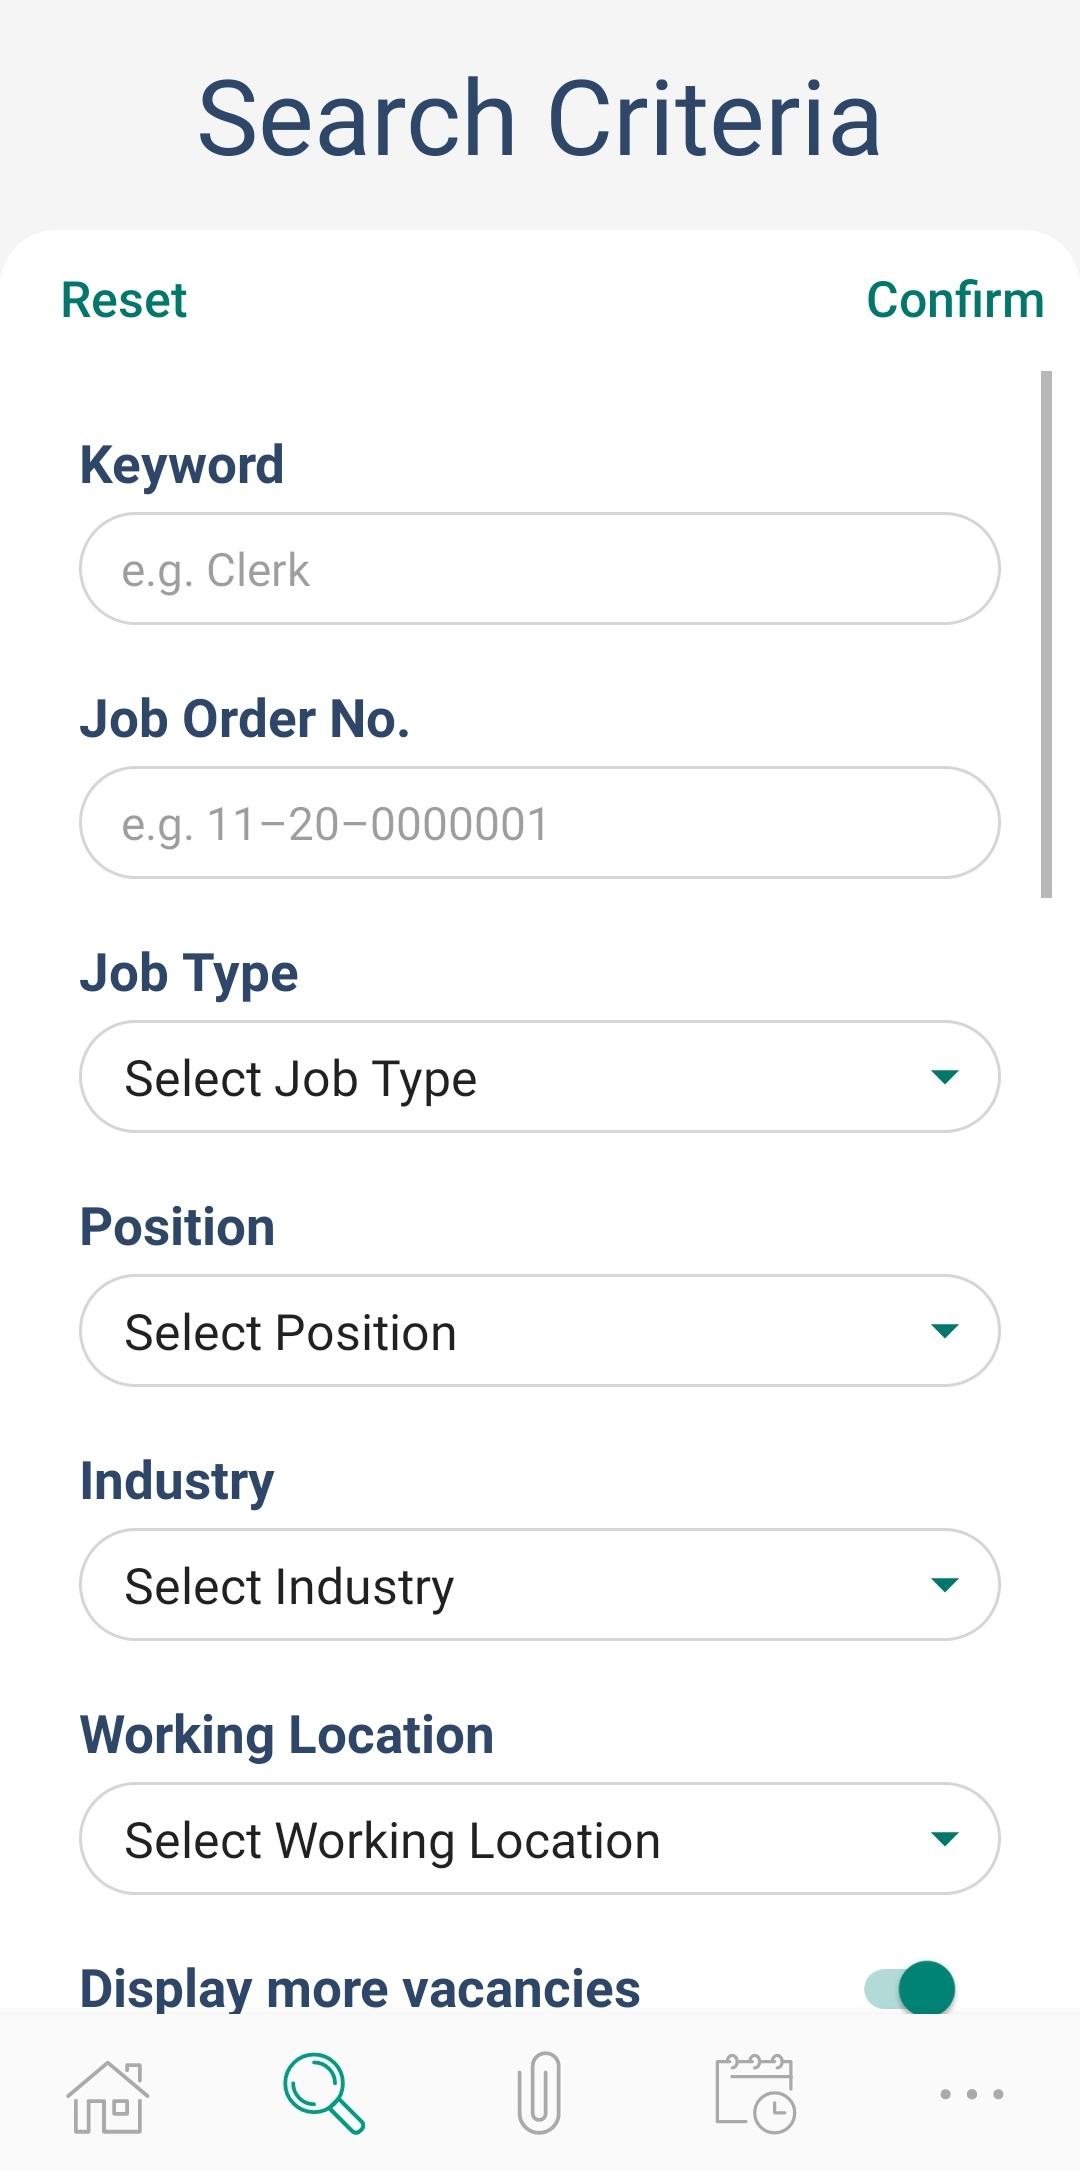Open the Home tab icon

coord(108,2096)
